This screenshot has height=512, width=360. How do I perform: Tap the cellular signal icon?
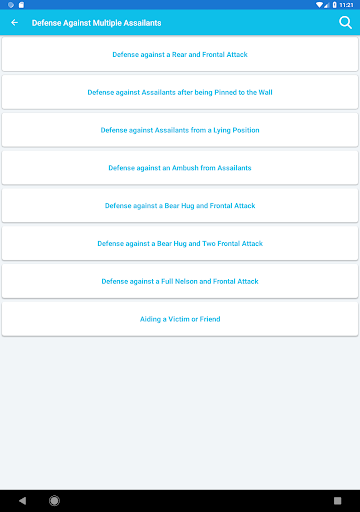pos(327,5)
